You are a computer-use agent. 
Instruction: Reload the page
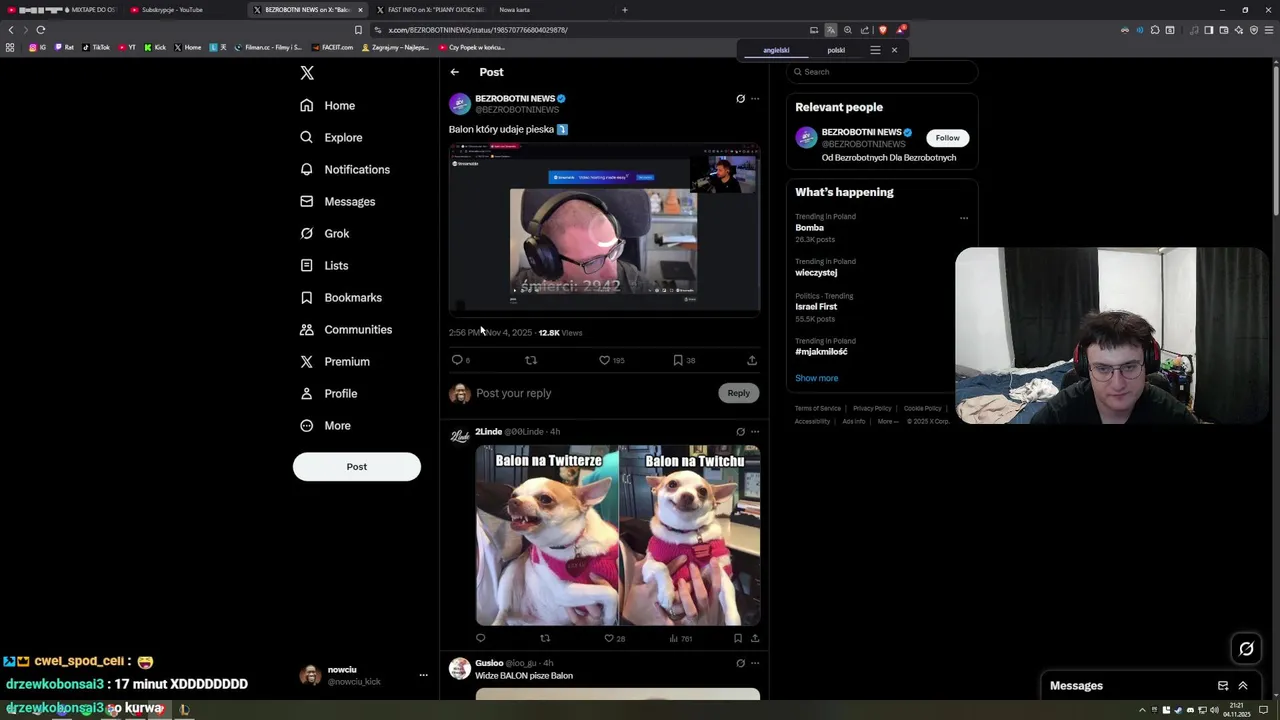[41, 30]
